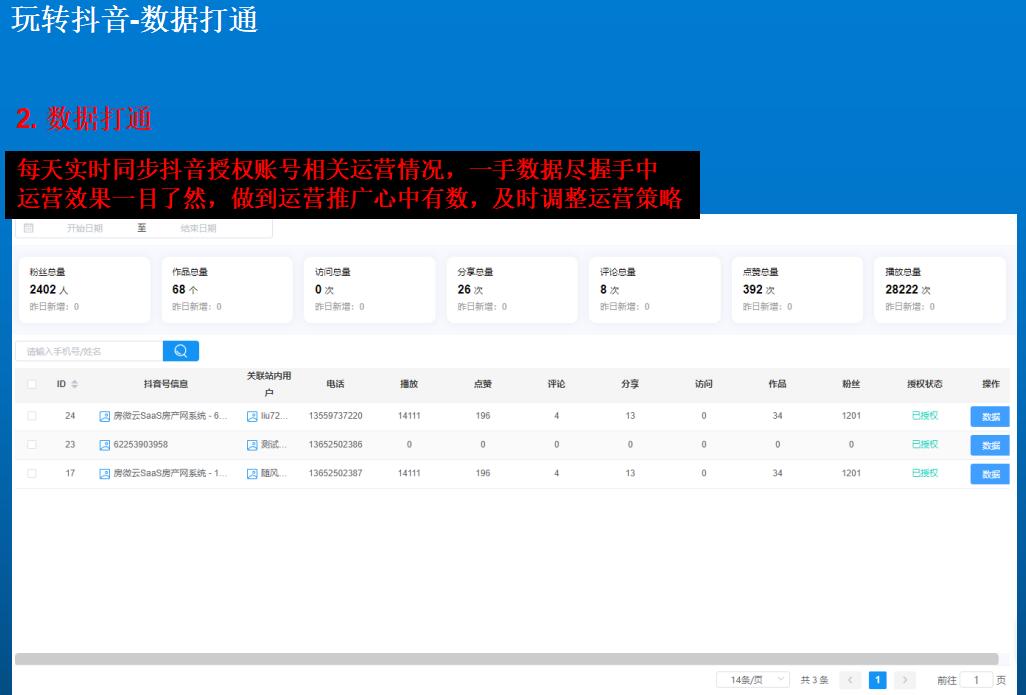Image resolution: width=1026 pixels, height=695 pixels.
Task: Click 数据 button for row ID 24
Action: (990, 417)
